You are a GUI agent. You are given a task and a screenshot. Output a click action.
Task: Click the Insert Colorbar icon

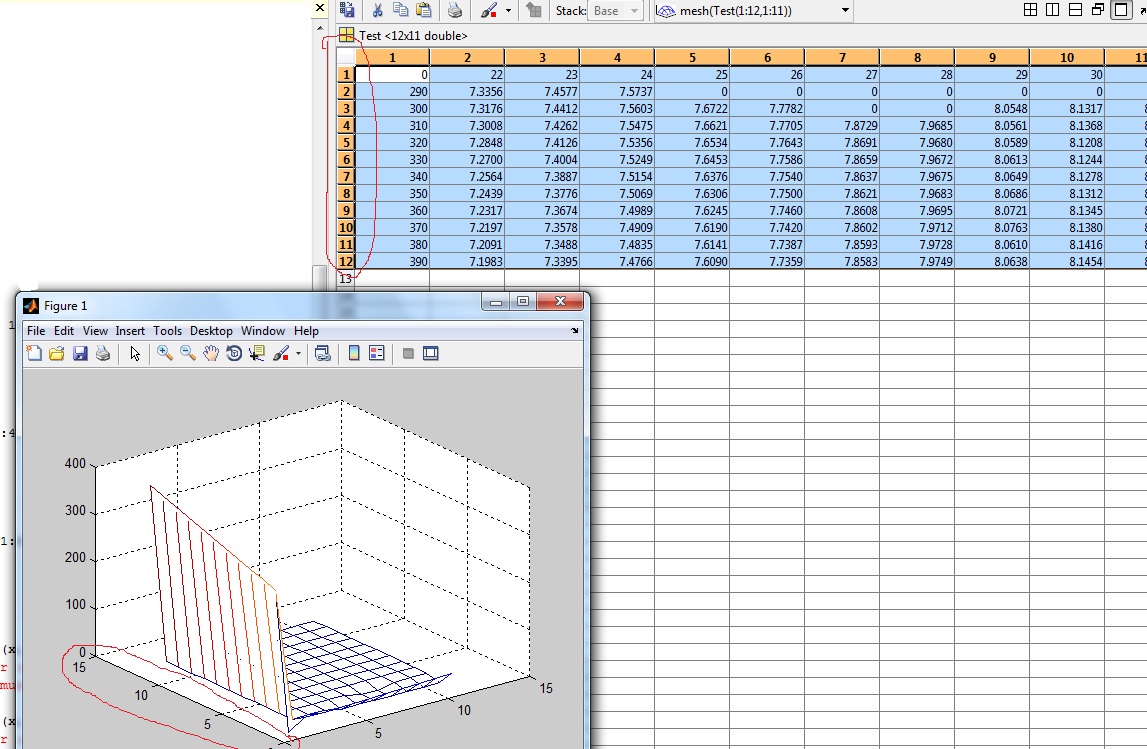point(354,353)
